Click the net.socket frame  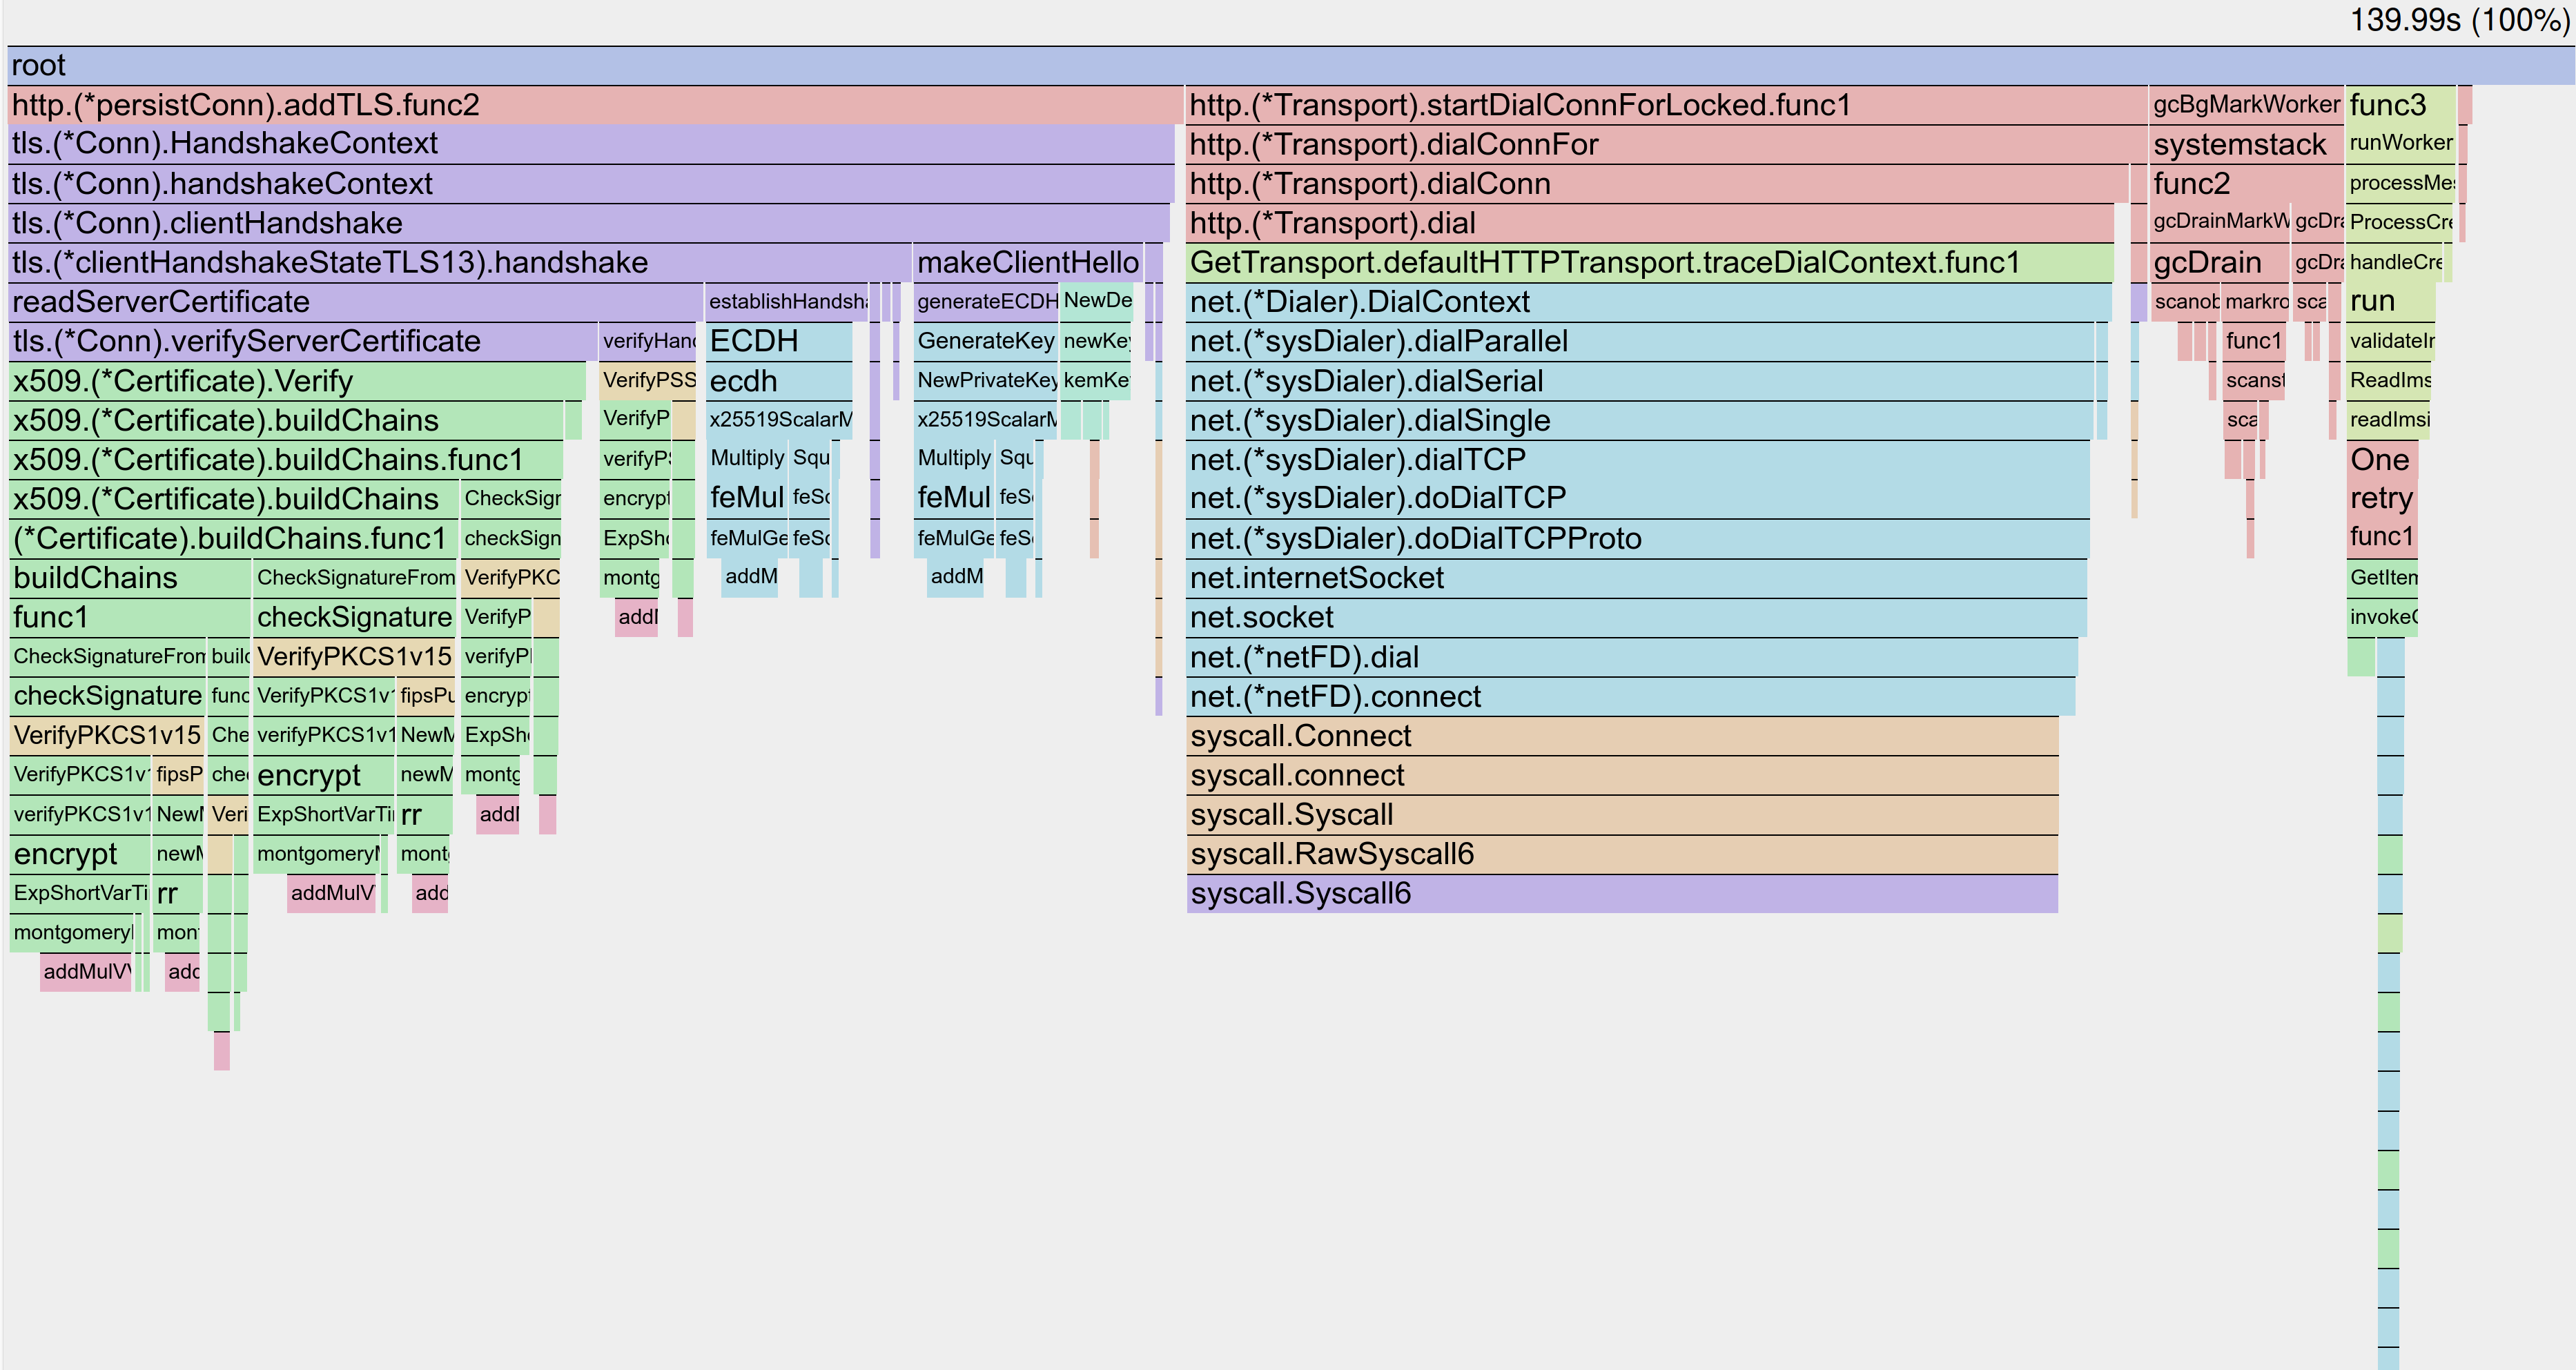pyautogui.click(x=1637, y=618)
